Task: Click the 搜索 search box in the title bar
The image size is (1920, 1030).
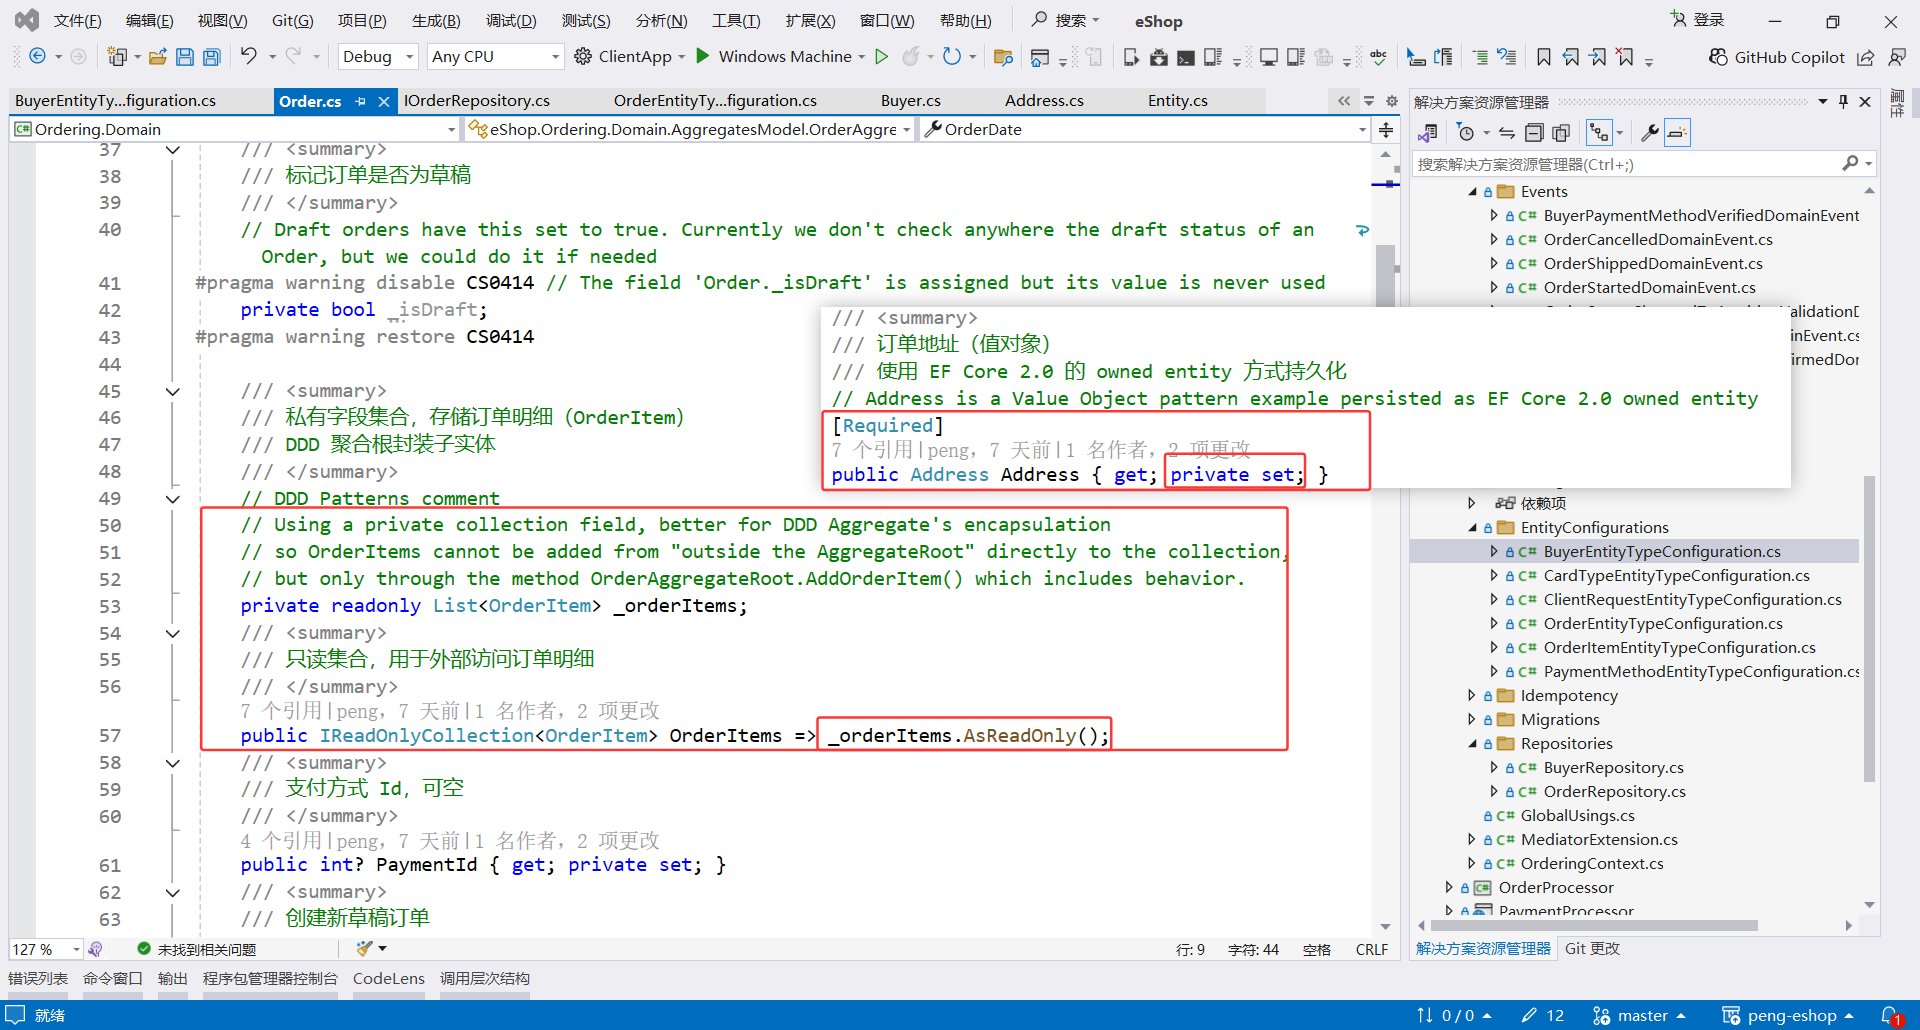Action: 1066,20
